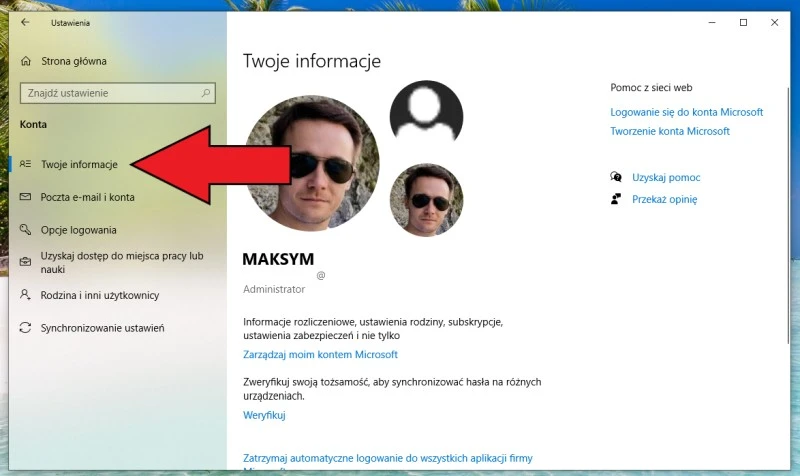Open Twoje informacje in the sidebar

pyautogui.click(x=79, y=164)
